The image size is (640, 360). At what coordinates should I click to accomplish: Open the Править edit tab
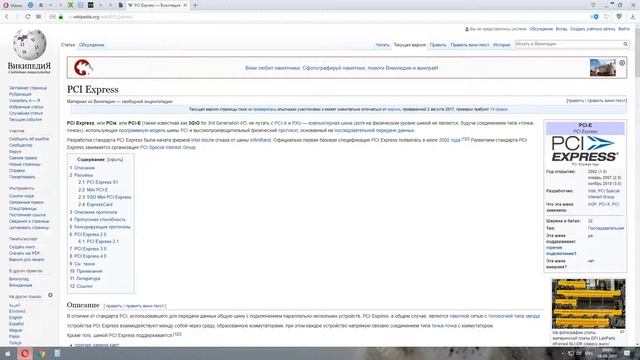pyautogui.click(x=438, y=45)
